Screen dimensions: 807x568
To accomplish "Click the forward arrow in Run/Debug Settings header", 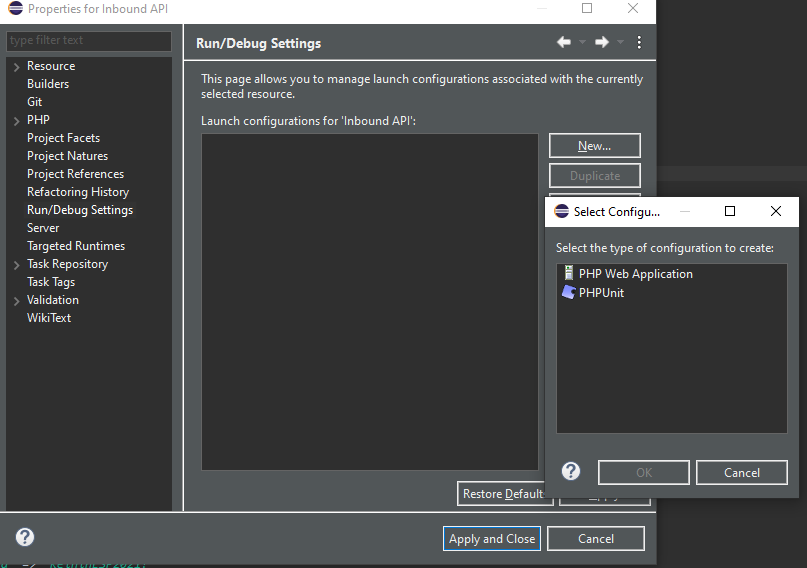I will (x=602, y=42).
